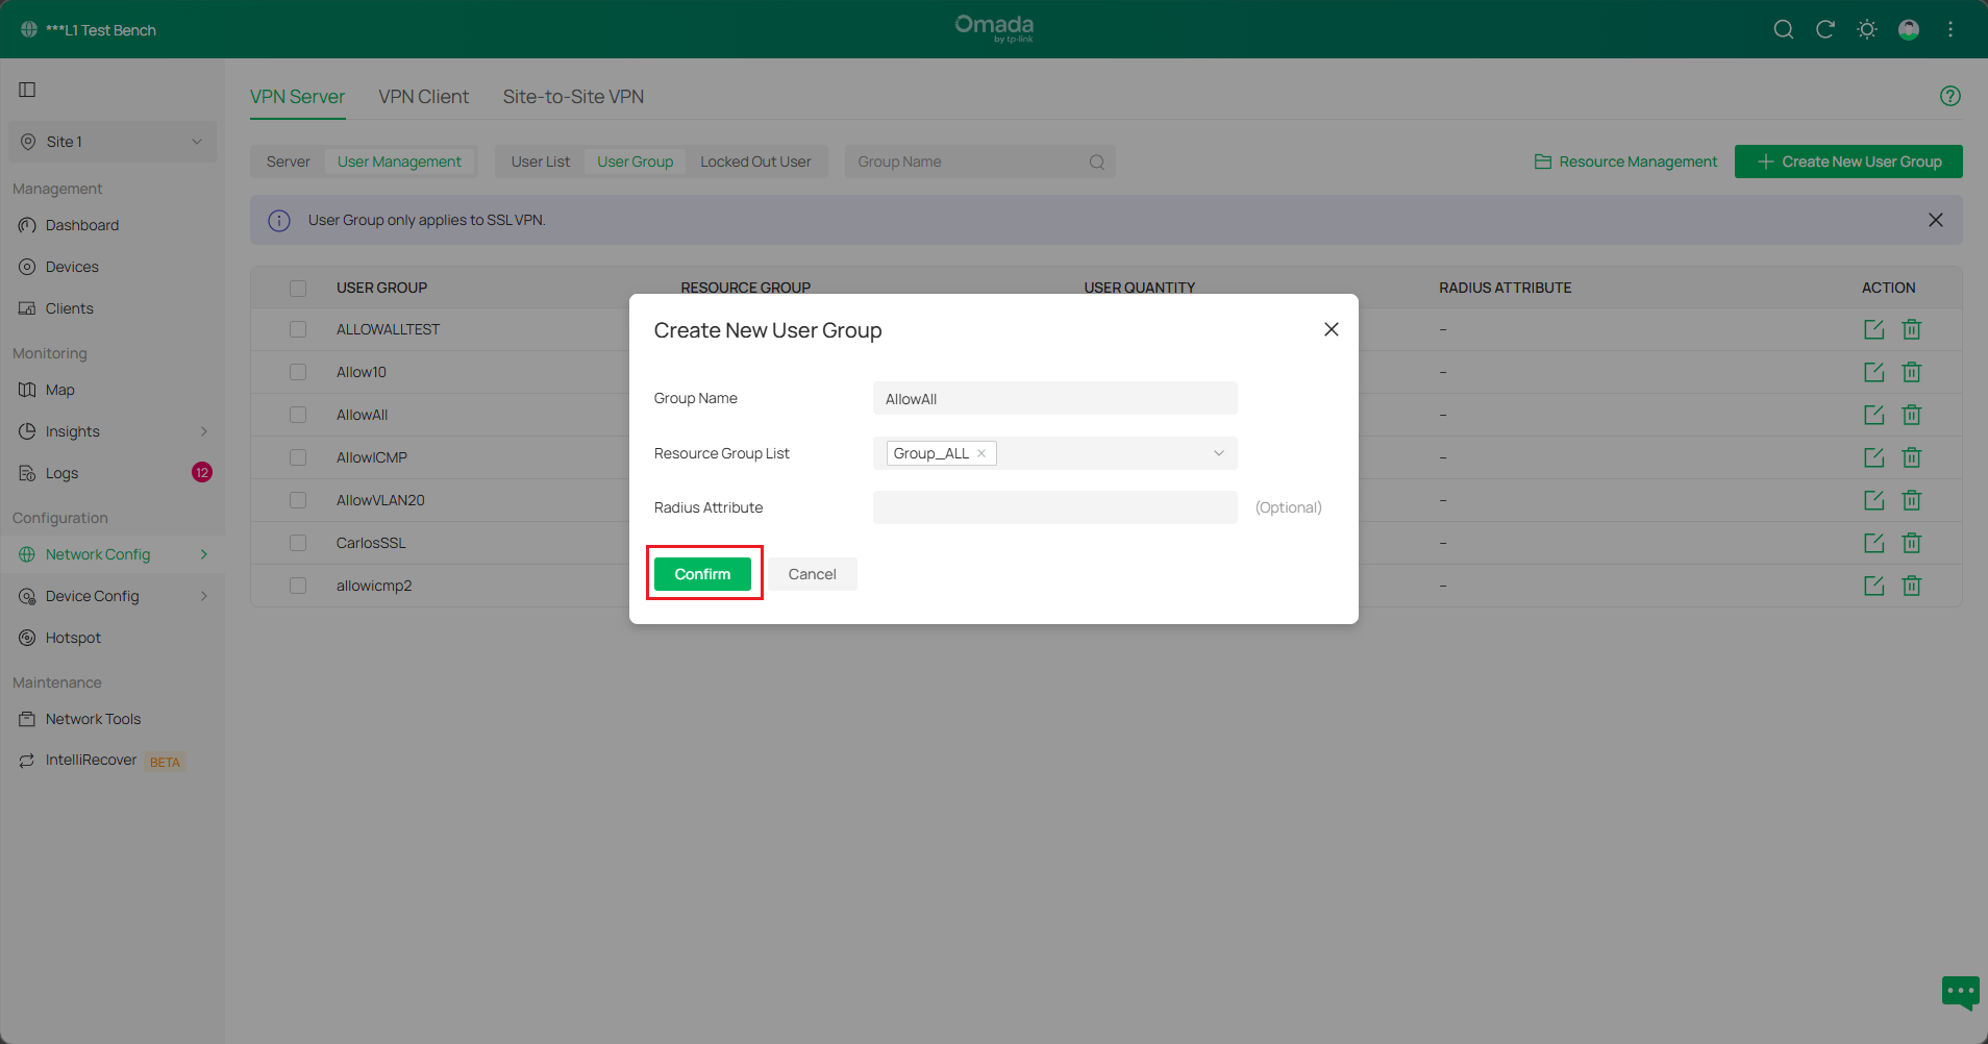Expand the Network Config submenu
This screenshot has width=1988, height=1044.
(x=204, y=554)
